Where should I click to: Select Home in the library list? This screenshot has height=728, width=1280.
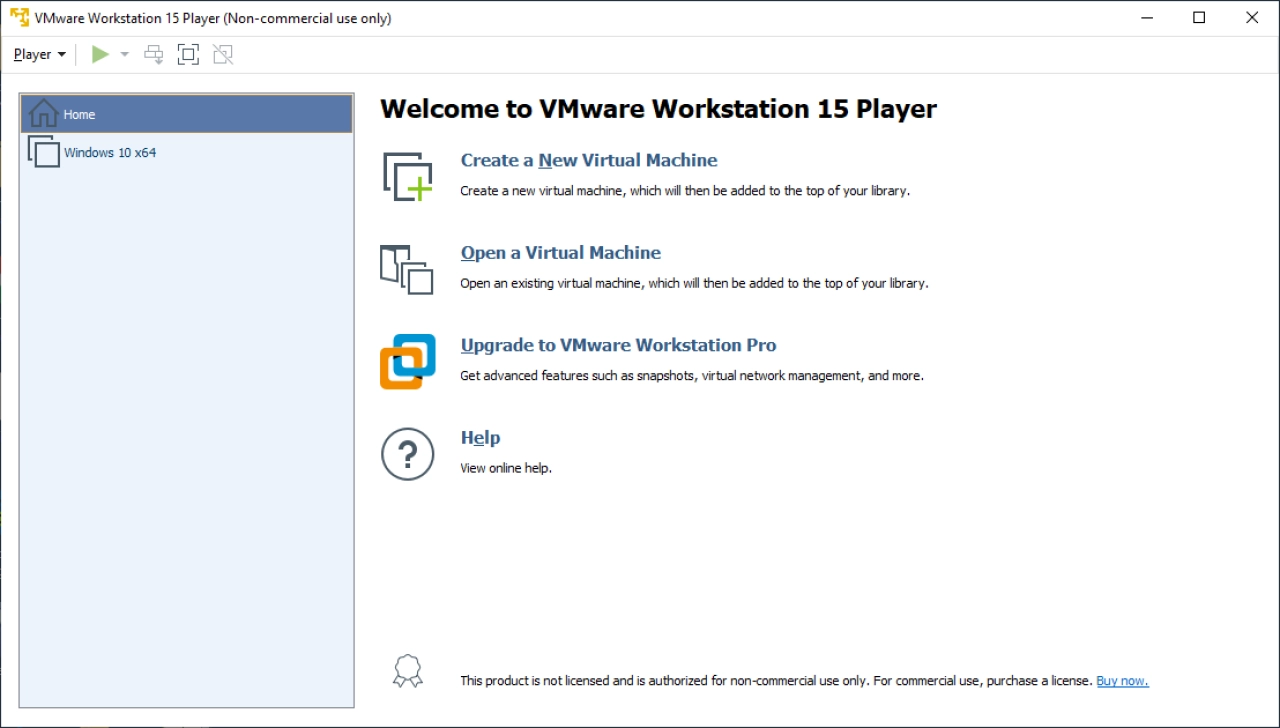(187, 114)
